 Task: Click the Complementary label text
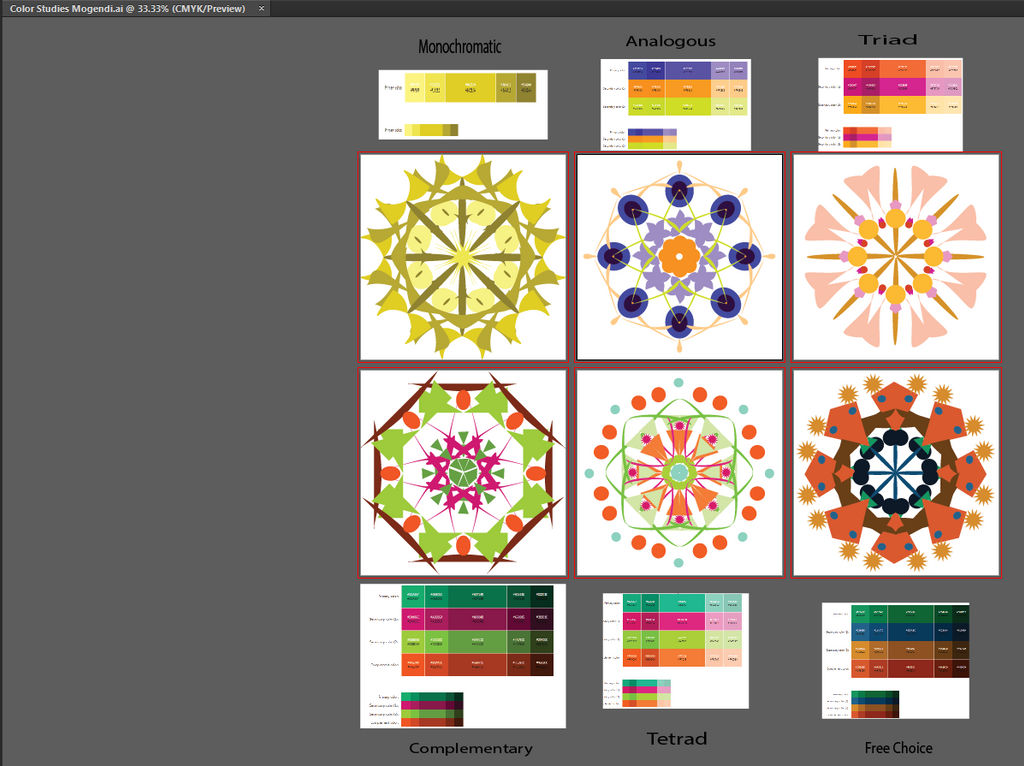tap(471, 748)
